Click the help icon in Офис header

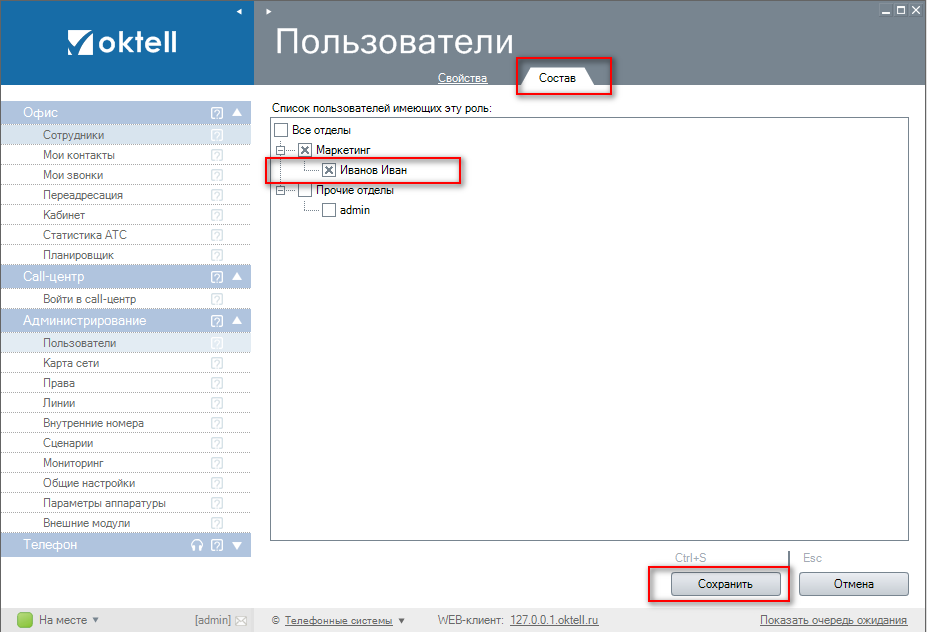217,113
